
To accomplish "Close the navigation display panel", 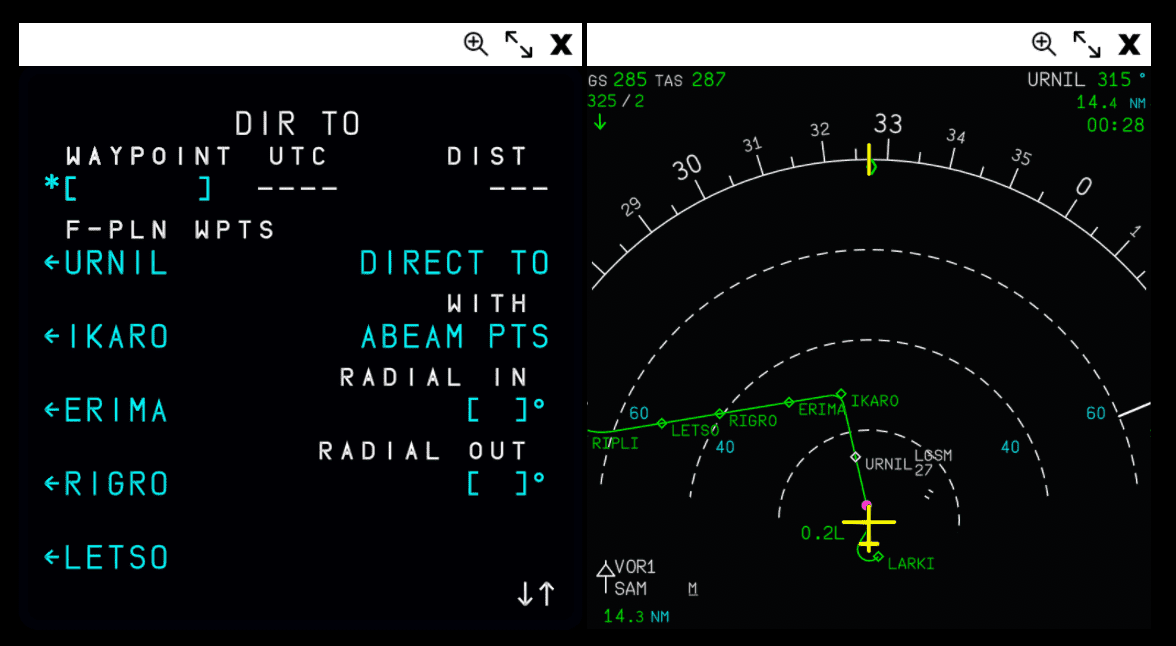I will pos(1129,44).
